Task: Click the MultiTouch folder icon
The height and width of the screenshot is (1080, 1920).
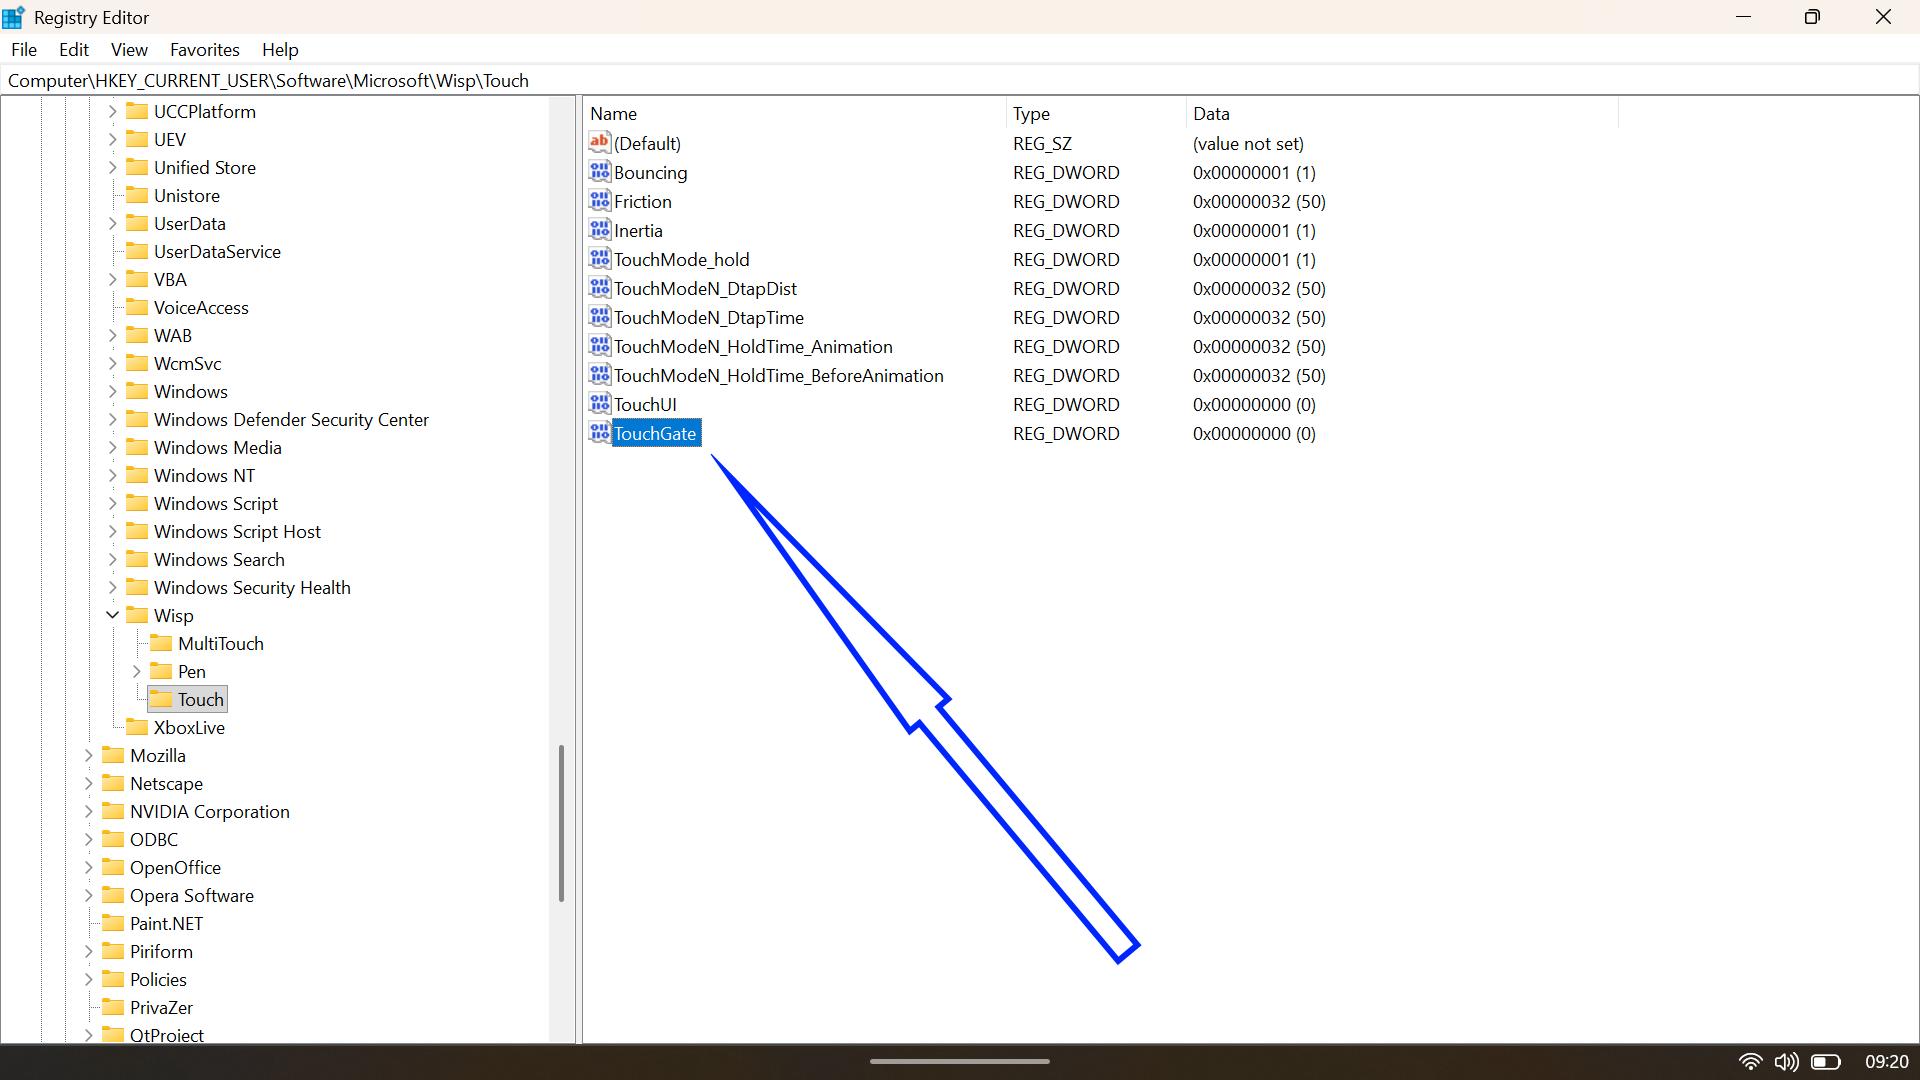Action: point(161,643)
